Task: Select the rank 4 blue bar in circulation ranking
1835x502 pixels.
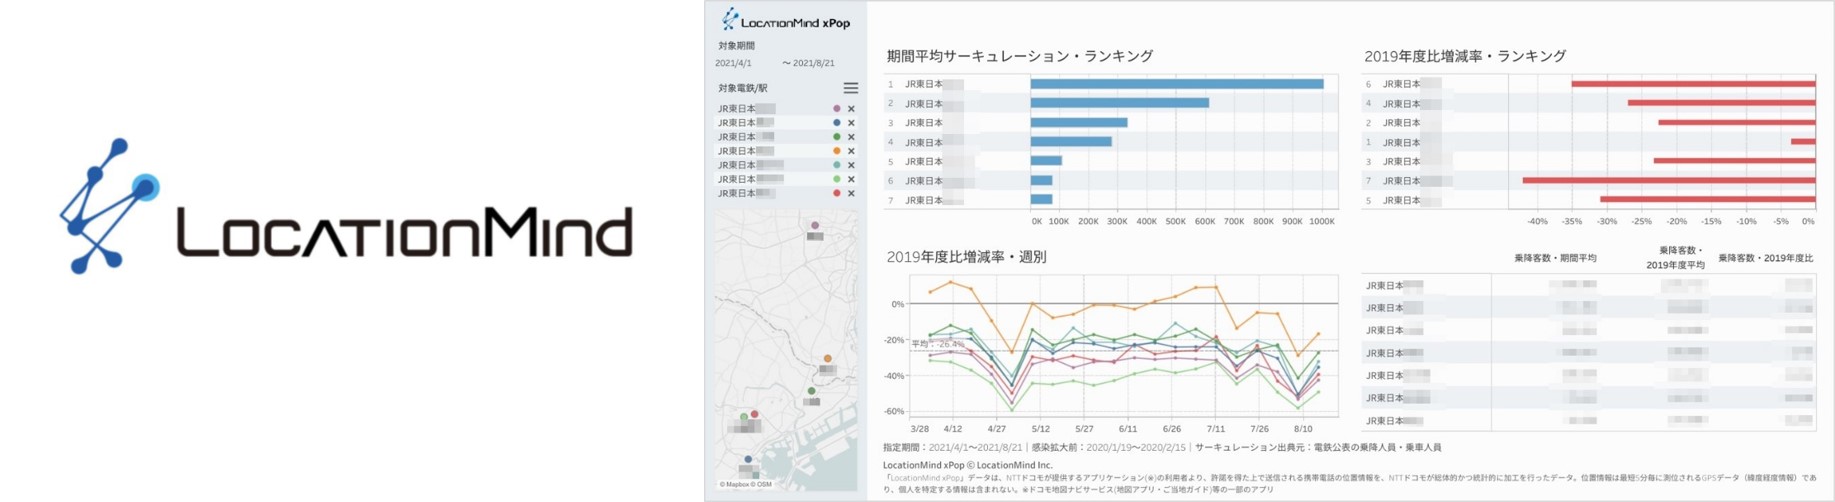Action: (1071, 142)
